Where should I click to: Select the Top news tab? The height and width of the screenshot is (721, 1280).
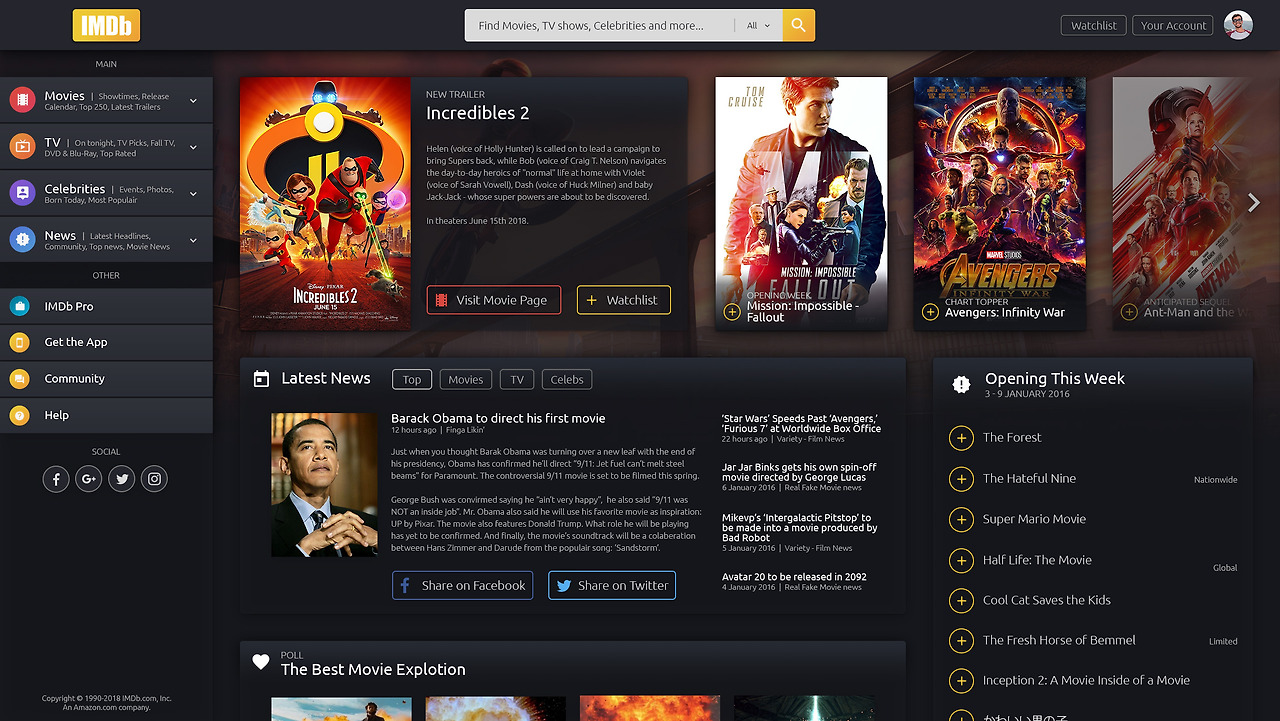(x=412, y=379)
